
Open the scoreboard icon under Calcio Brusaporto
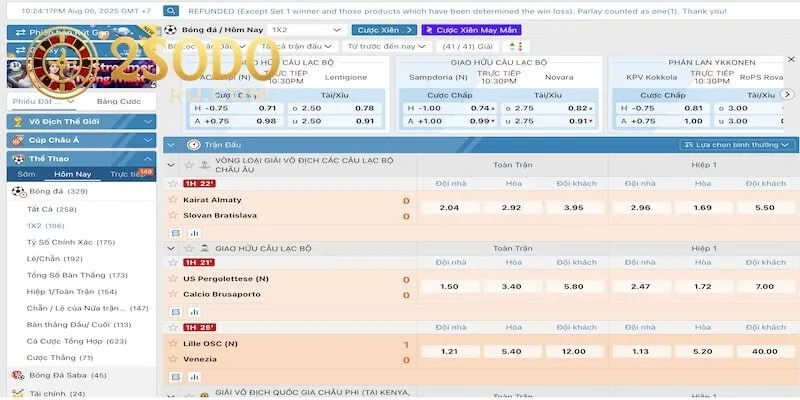174,312
